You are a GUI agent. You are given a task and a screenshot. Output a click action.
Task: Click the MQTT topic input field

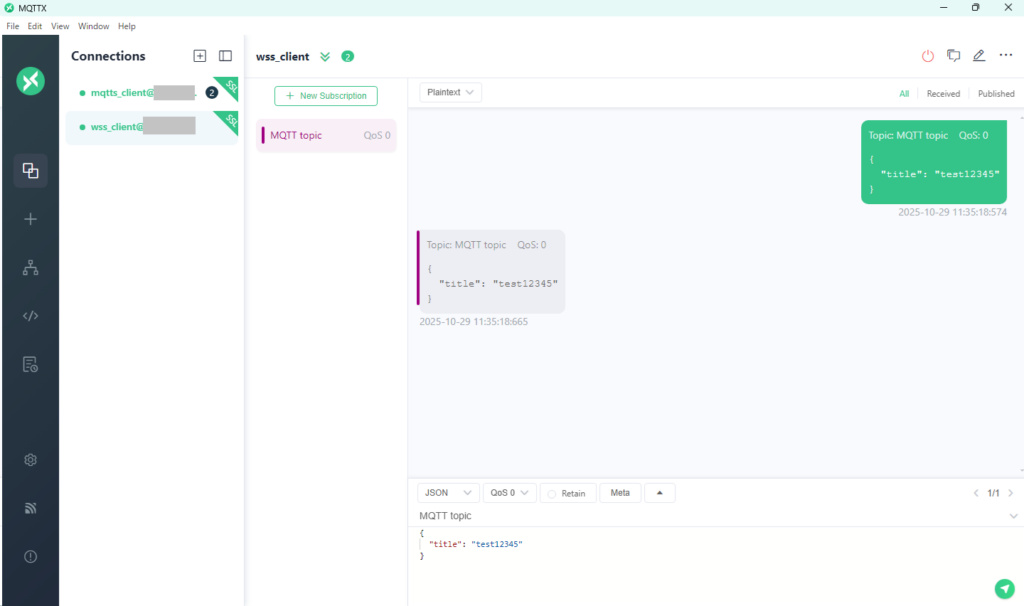coord(700,516)
